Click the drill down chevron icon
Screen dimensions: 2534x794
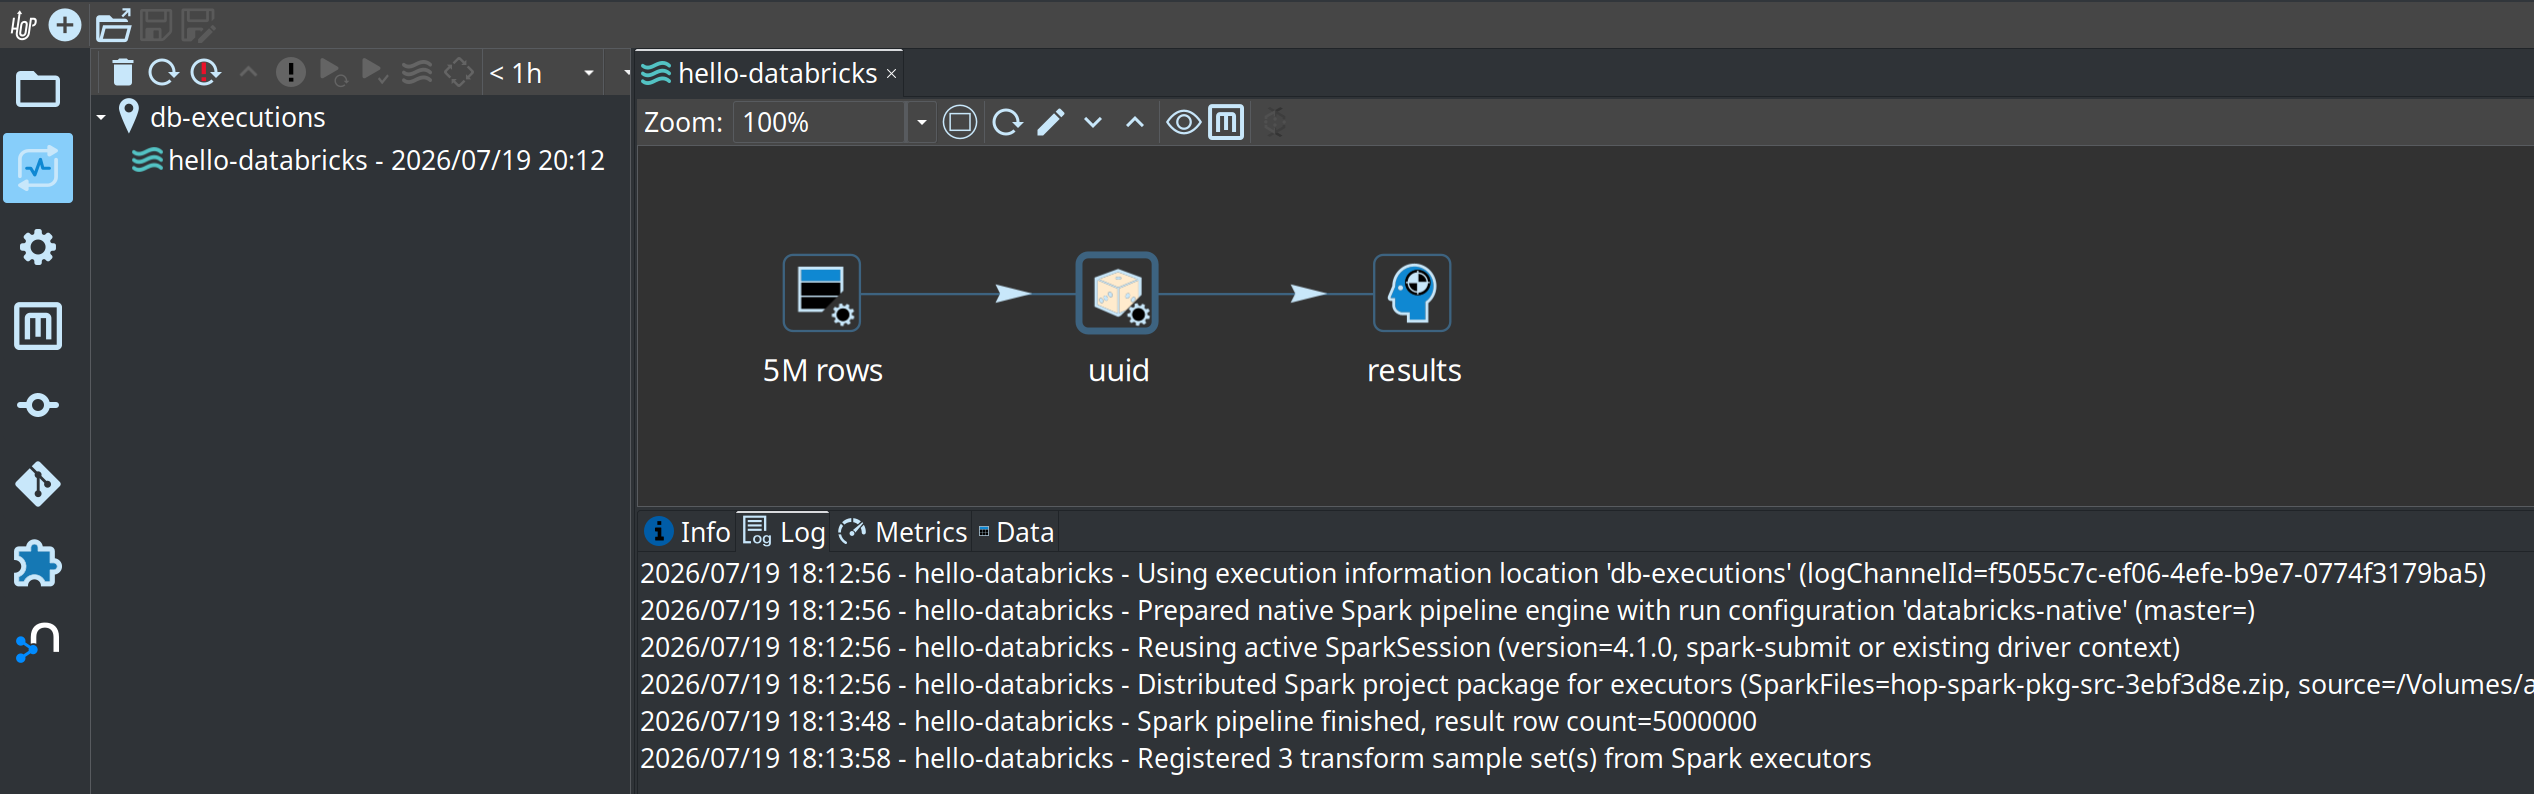(x=1093, y=122)
